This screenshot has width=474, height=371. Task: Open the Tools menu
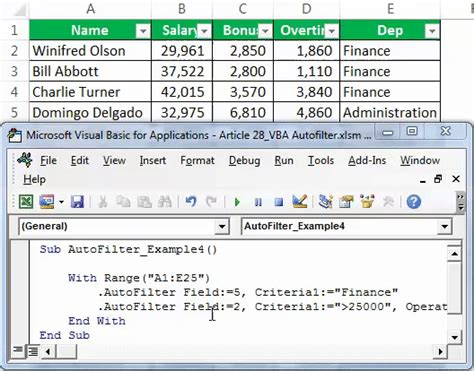click(x=321, y=161)
